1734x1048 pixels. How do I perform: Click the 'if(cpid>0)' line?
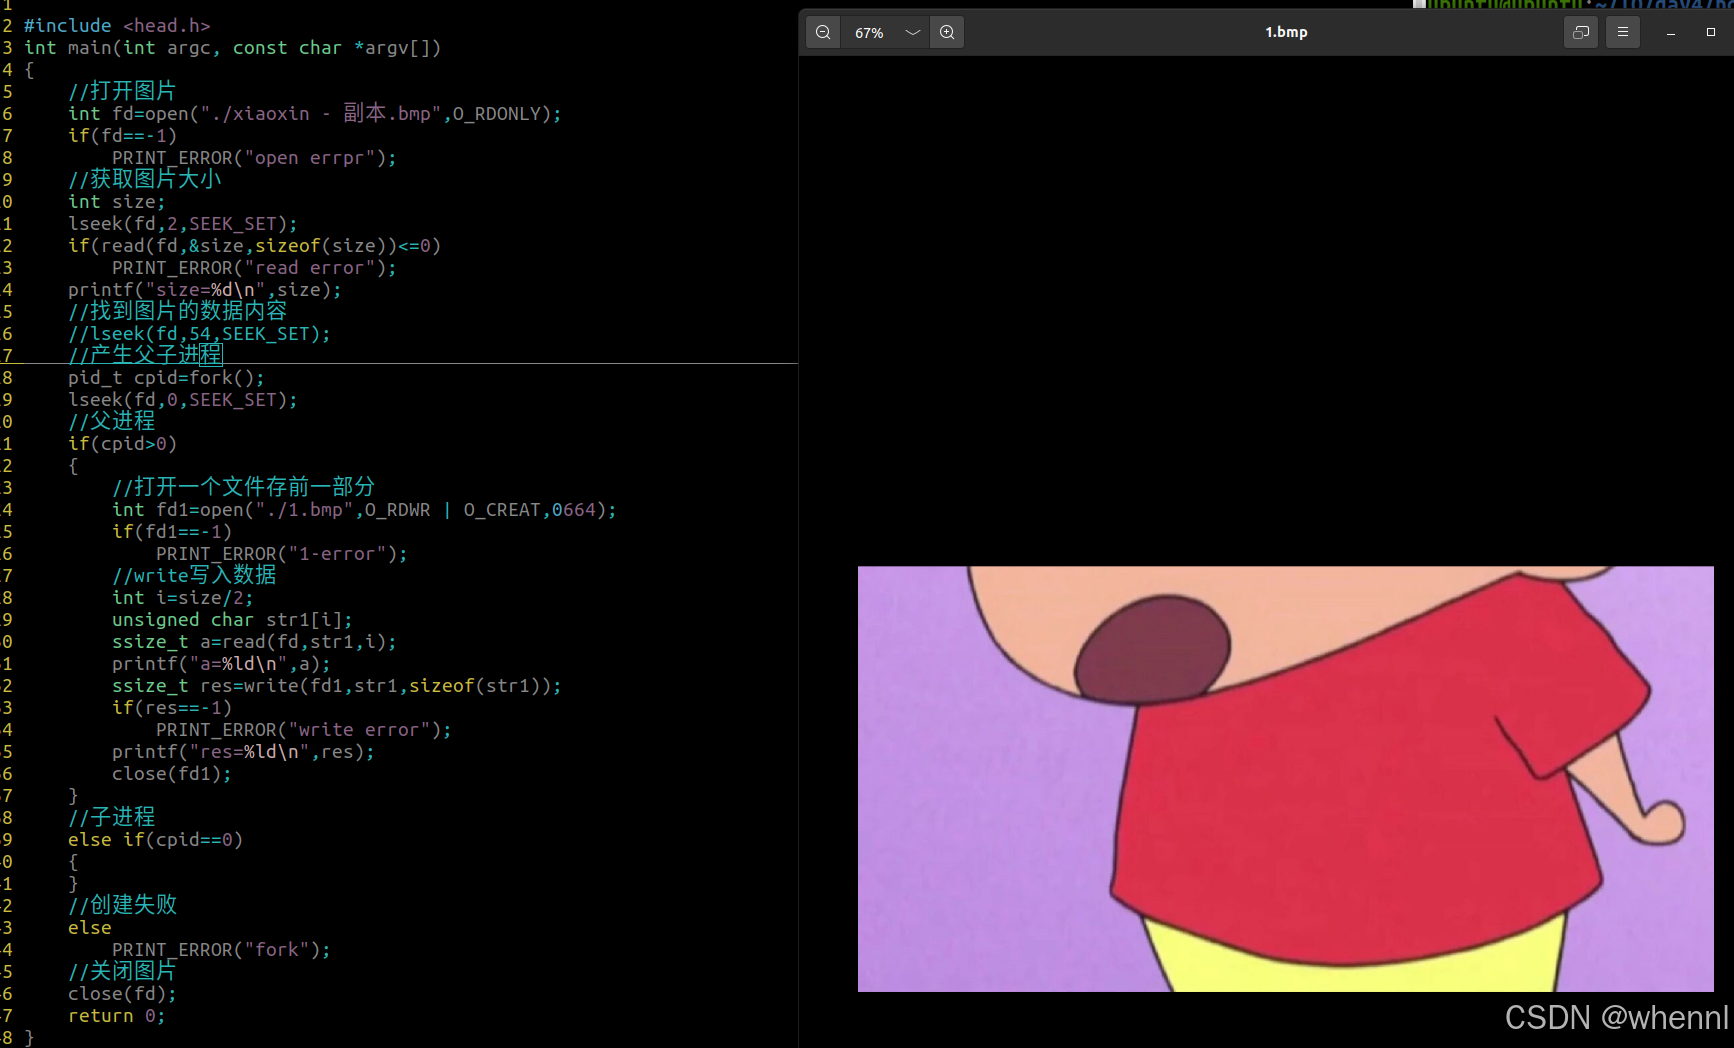(122, 443)
